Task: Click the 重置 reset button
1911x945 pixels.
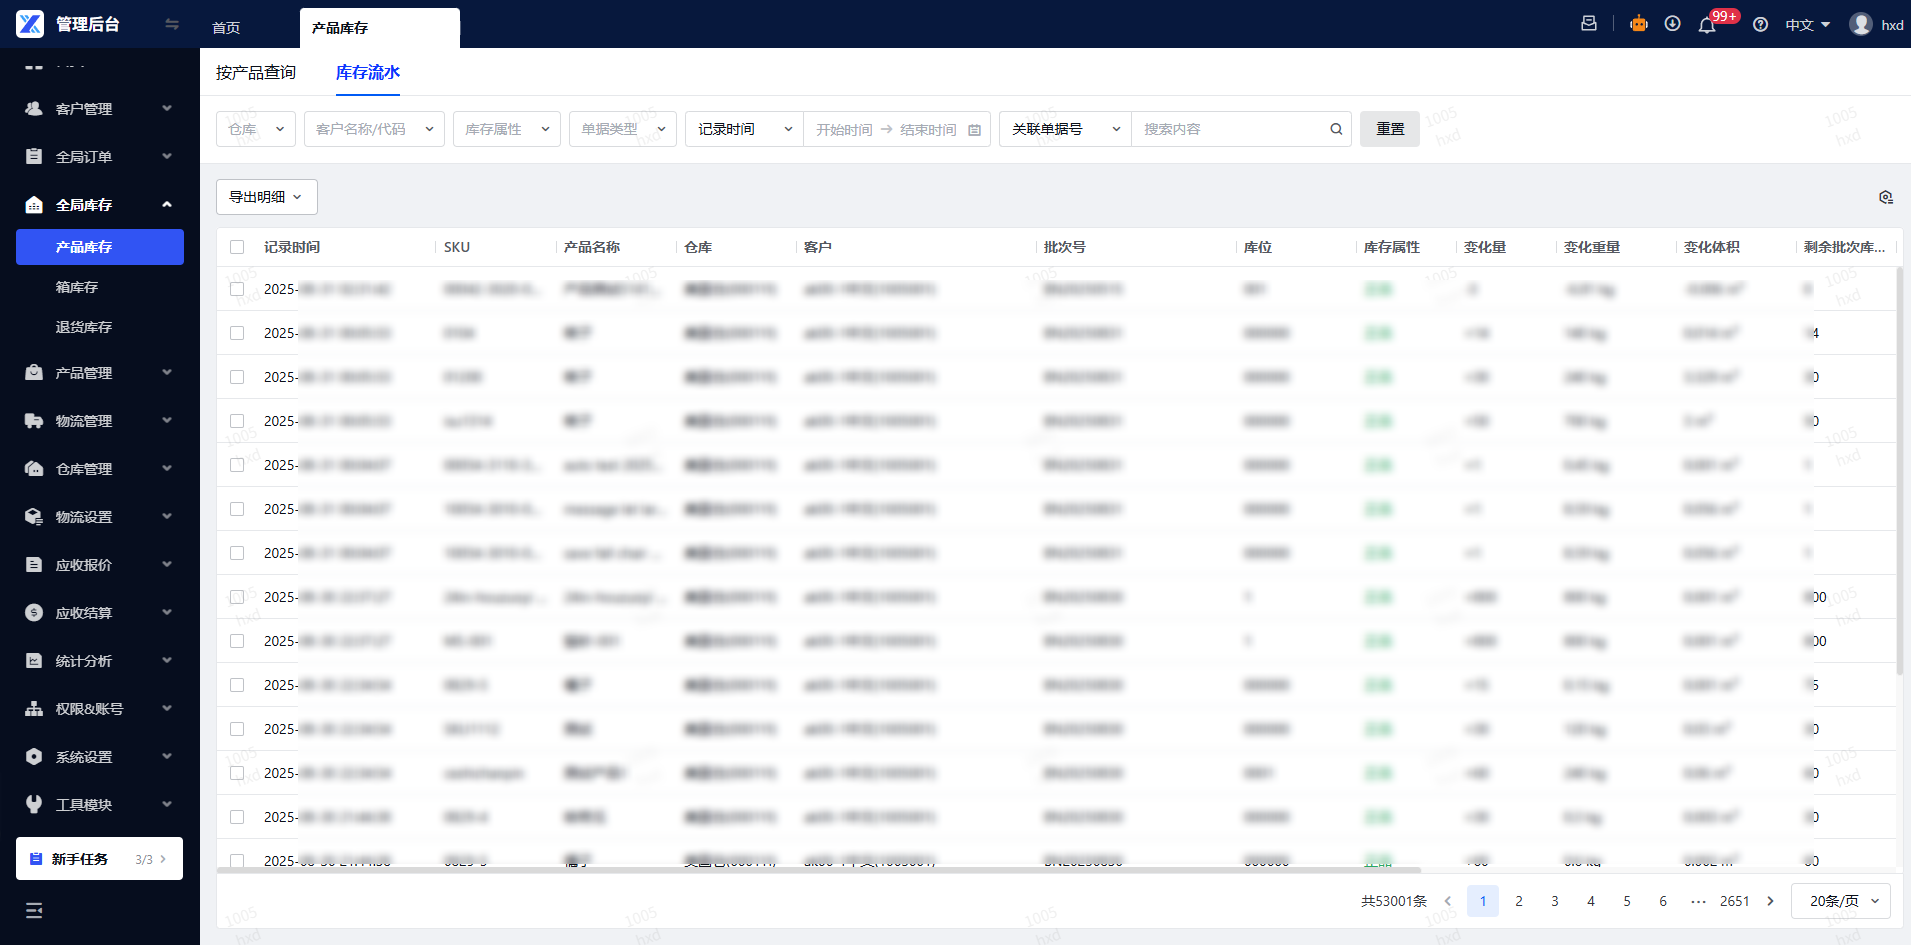Action: [x=1390, y=129]
